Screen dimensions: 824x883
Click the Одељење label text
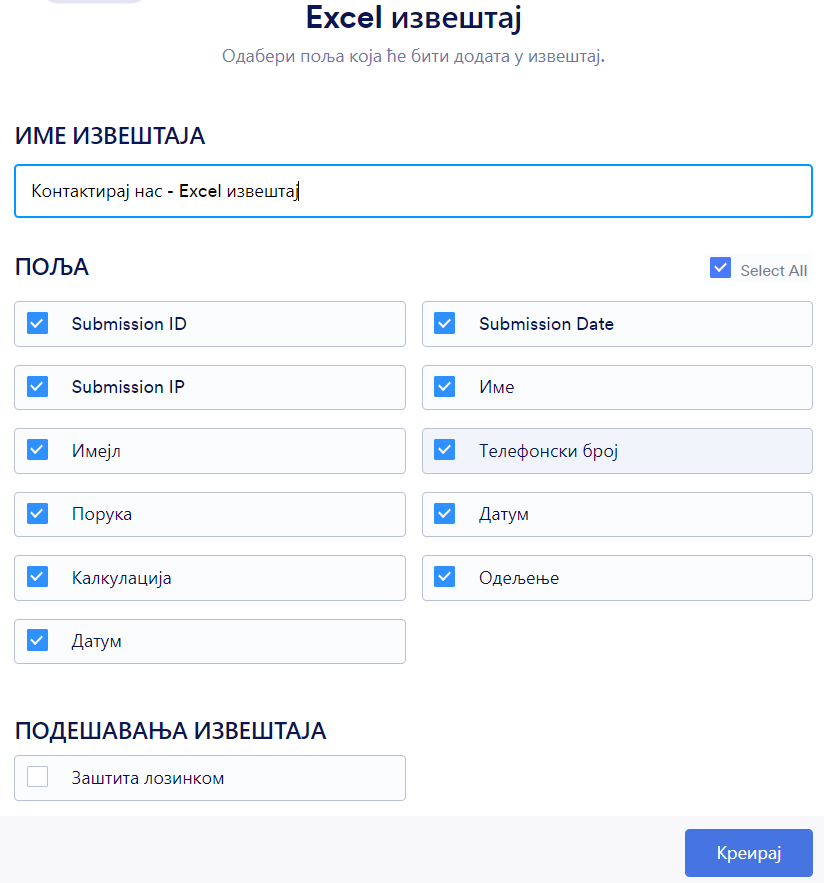coord(518,578)
